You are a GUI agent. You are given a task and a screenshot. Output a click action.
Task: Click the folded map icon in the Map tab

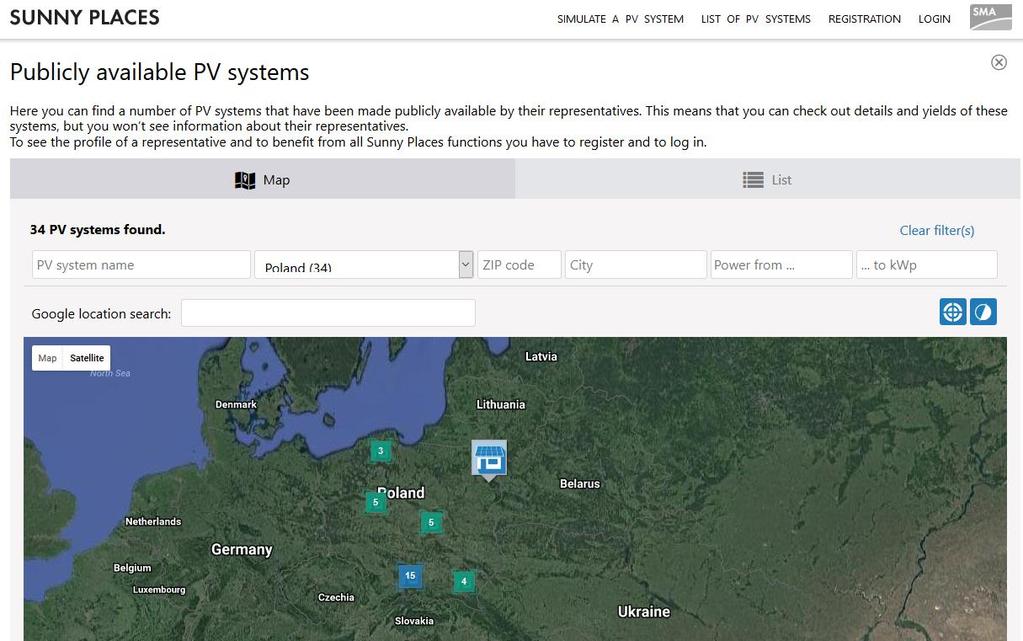pyautogui.click(x=245, y=180)
